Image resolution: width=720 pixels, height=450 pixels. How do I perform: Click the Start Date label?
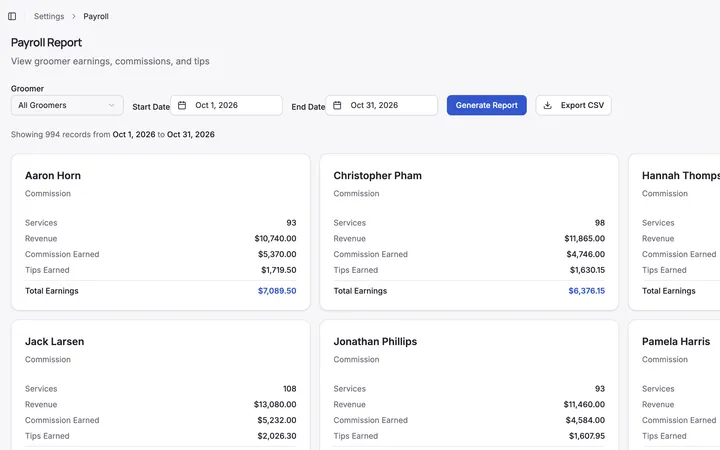point(151,107)
